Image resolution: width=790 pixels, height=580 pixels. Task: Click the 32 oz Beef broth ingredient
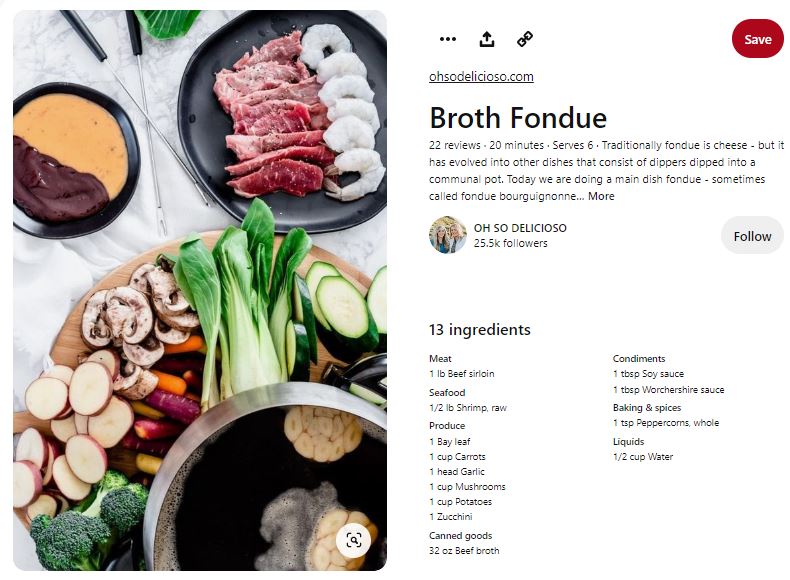(x=464, y=551)
